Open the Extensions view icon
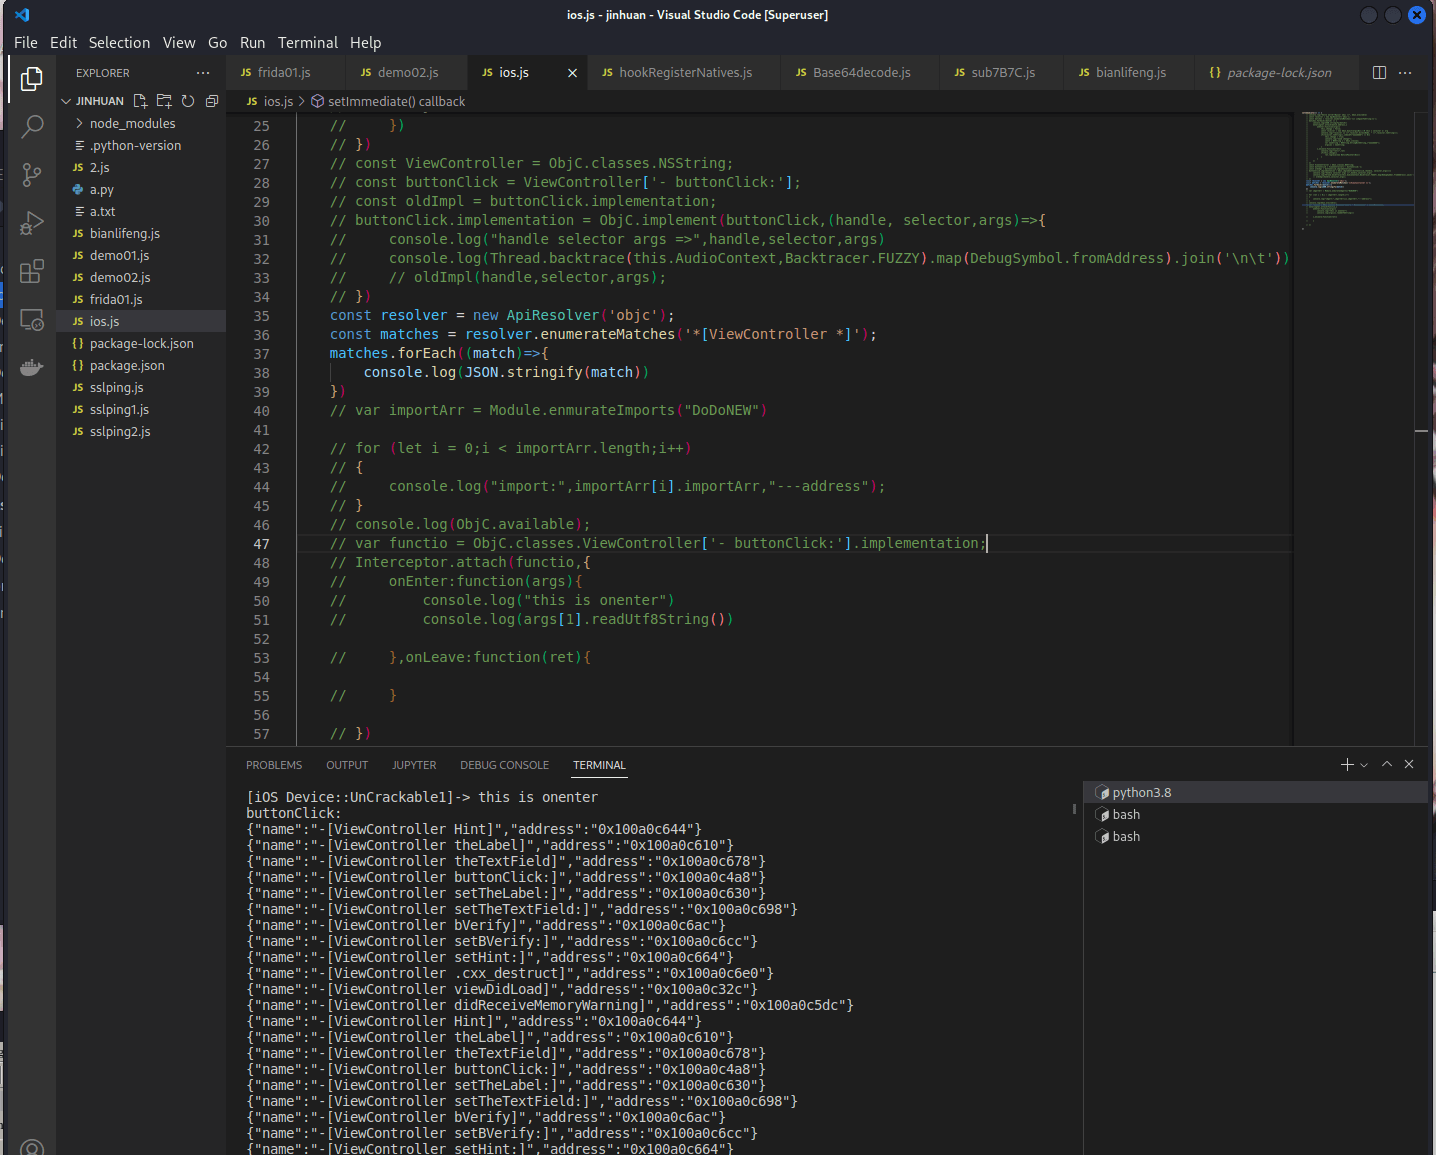This screenshot has height=1155, width=1436. point(32,271)
